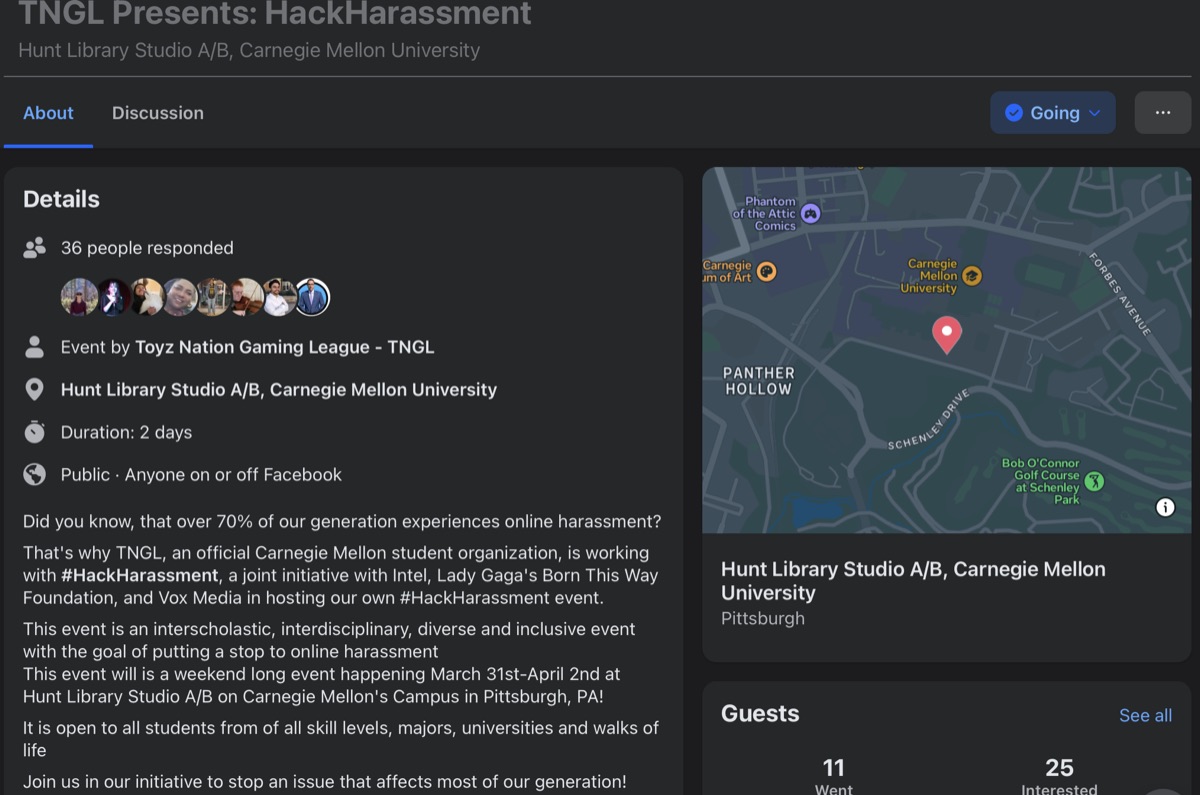
Task: Click the Panther Hollow map label
Action: point(759,381)
